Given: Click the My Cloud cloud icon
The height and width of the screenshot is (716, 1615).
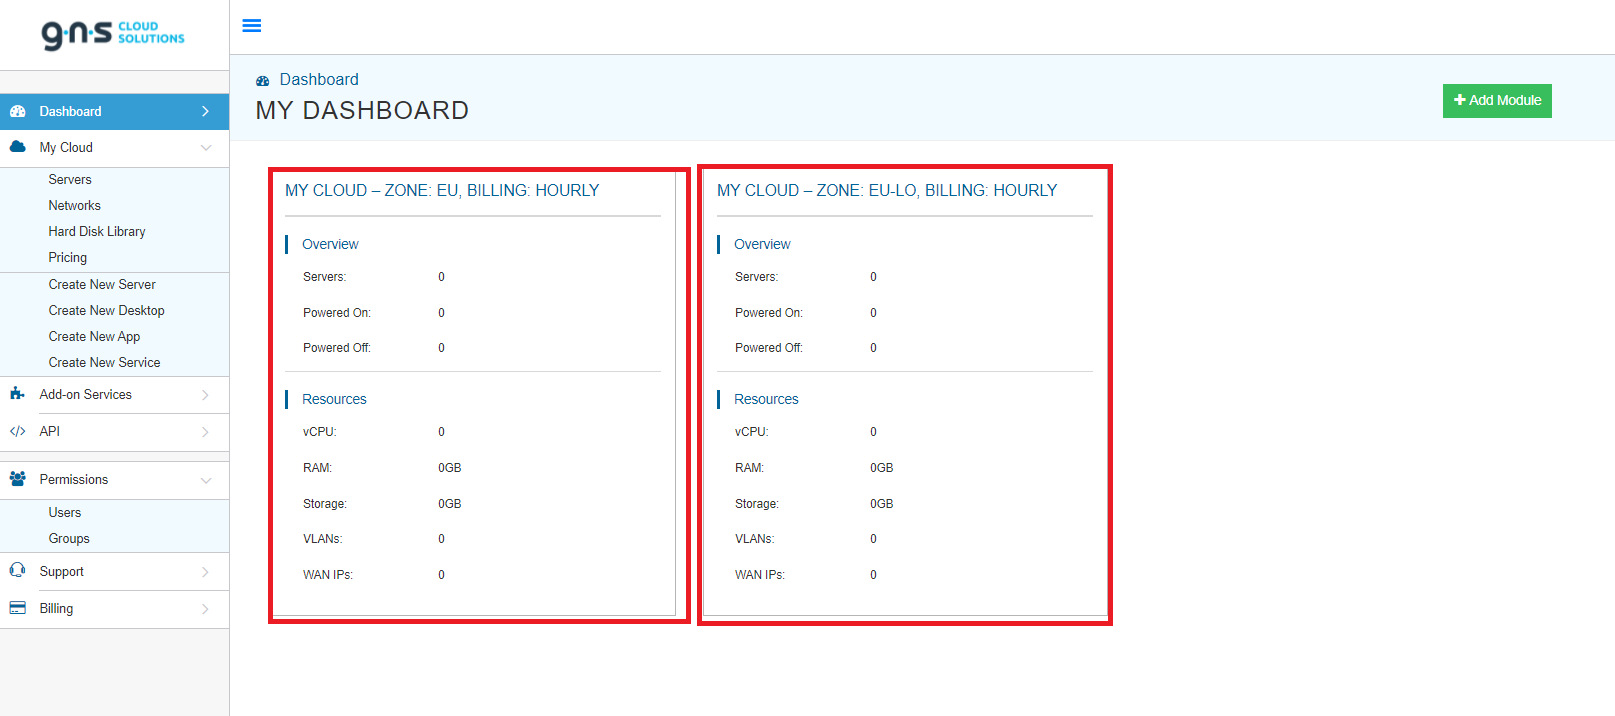Looking at the screenshot, I should pos(17,147).
